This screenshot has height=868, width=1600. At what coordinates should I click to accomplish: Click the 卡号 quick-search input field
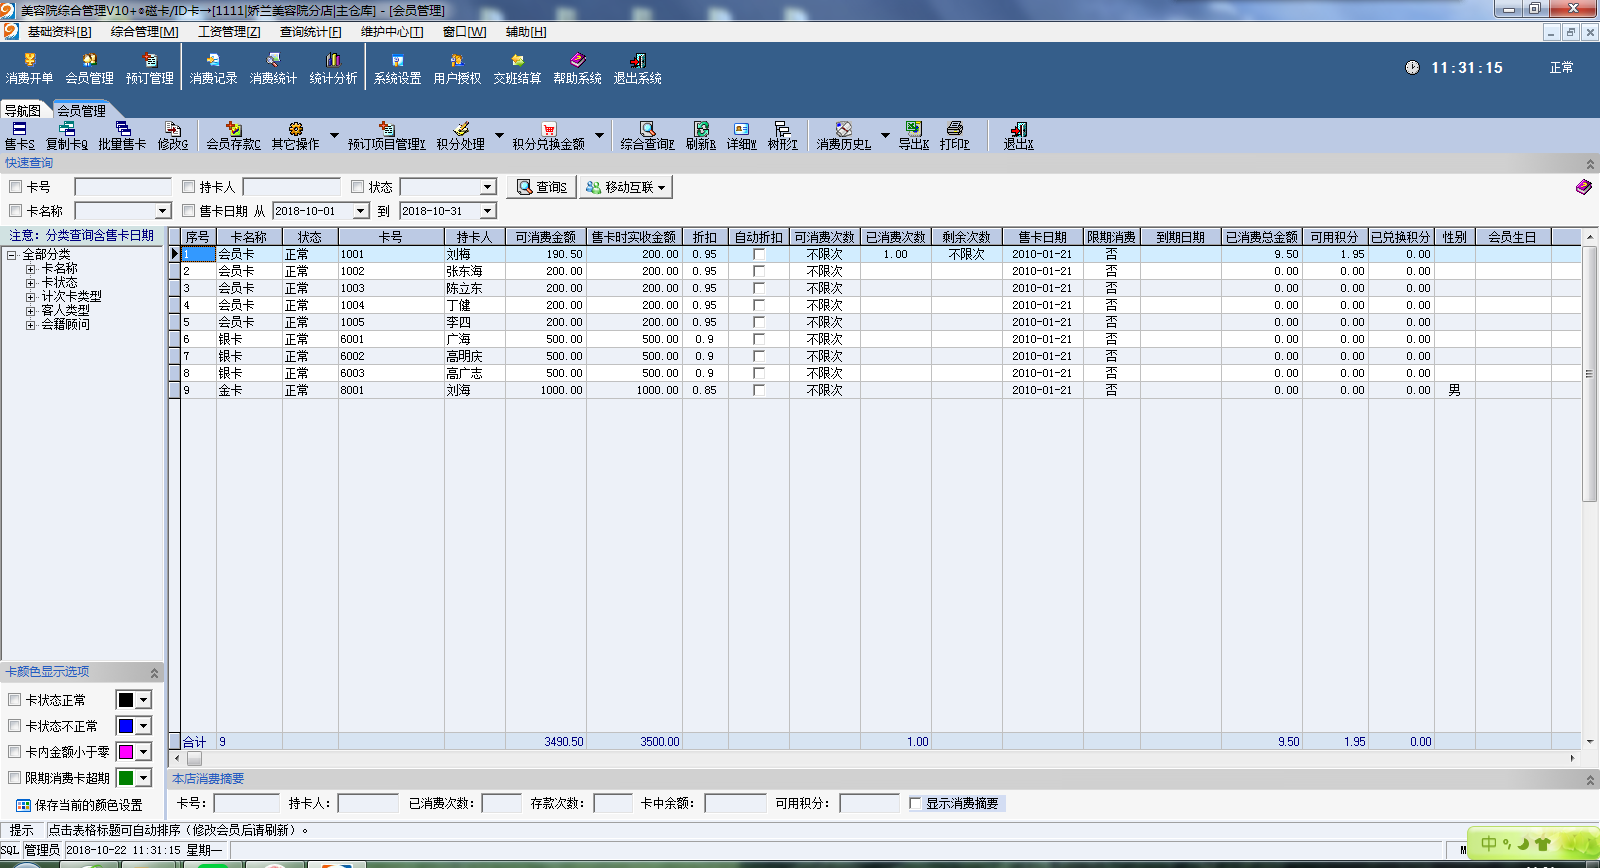click(123, 187)
